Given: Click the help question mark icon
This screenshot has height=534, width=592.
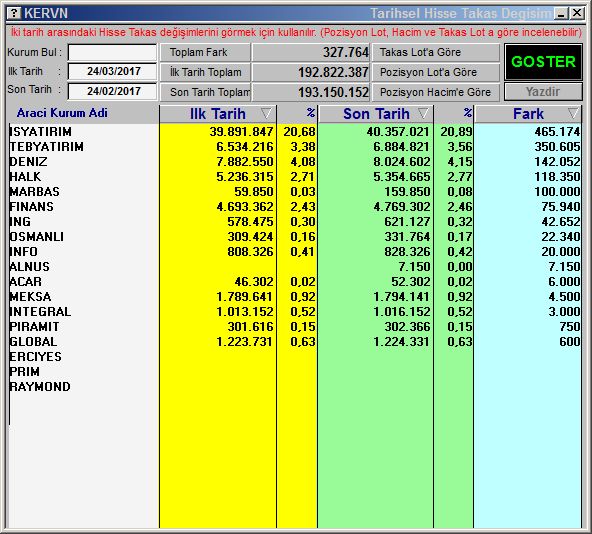Looking at the screenshot, I should coord(14,13).
